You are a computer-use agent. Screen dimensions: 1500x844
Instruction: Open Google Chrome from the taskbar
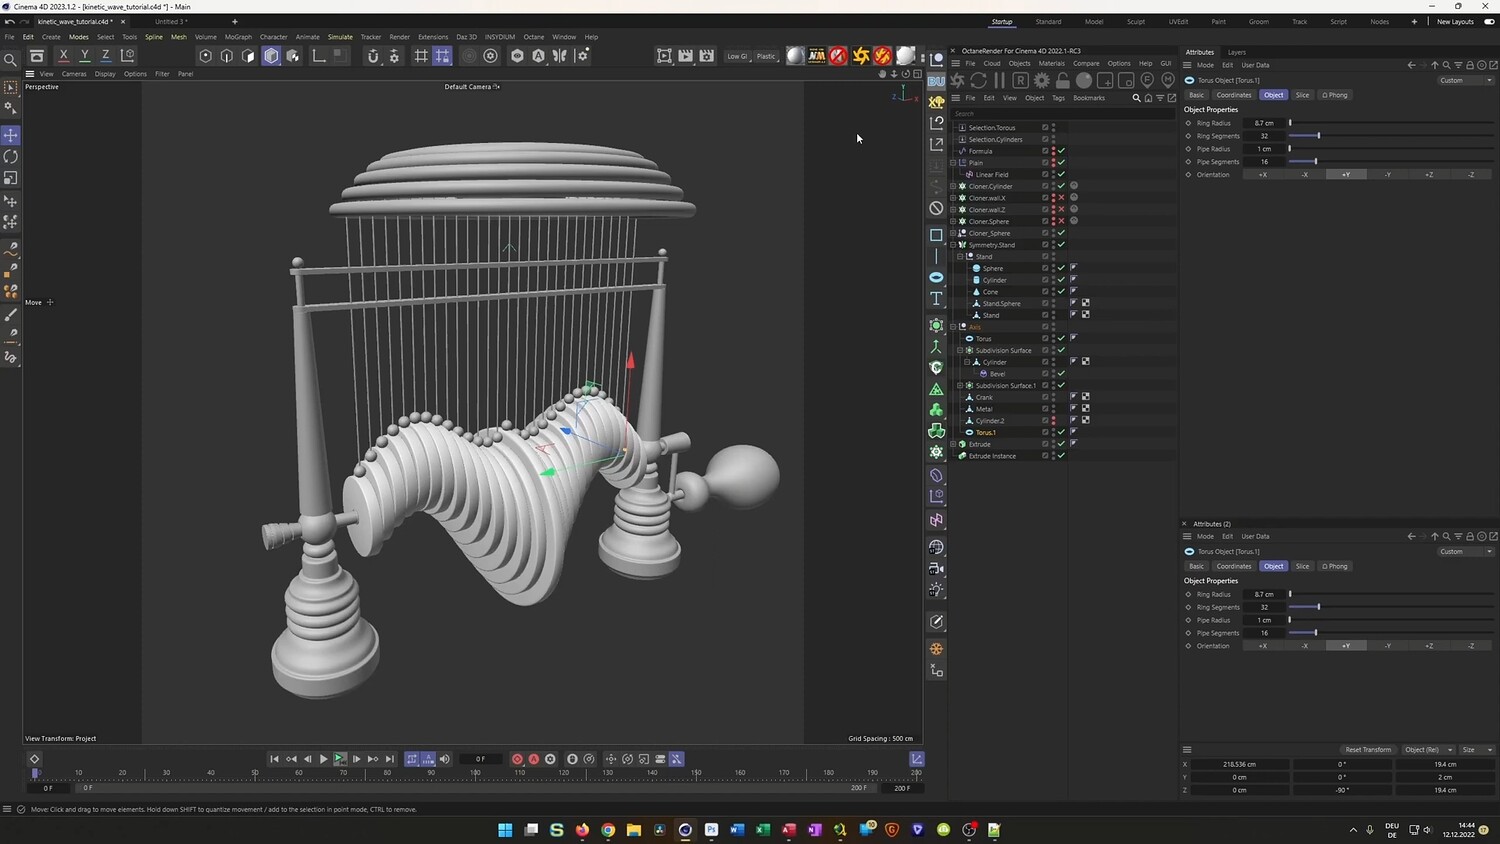coord(608,830)
